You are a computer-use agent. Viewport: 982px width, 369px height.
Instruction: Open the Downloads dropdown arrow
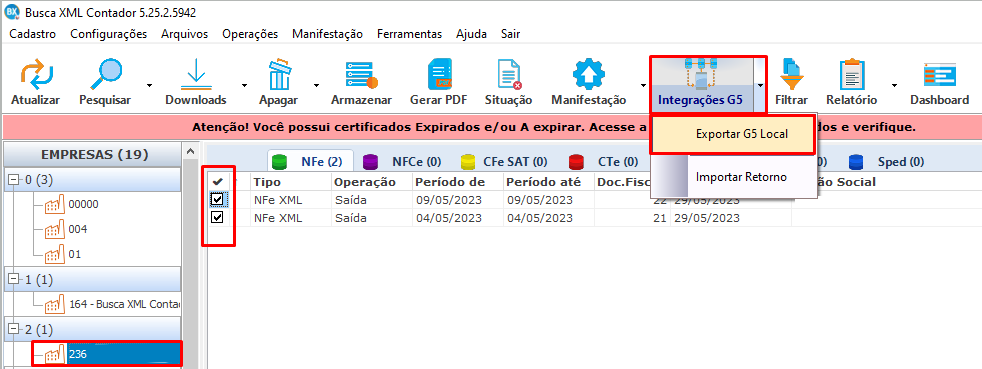pyautogui.click(x=244, y=85)
